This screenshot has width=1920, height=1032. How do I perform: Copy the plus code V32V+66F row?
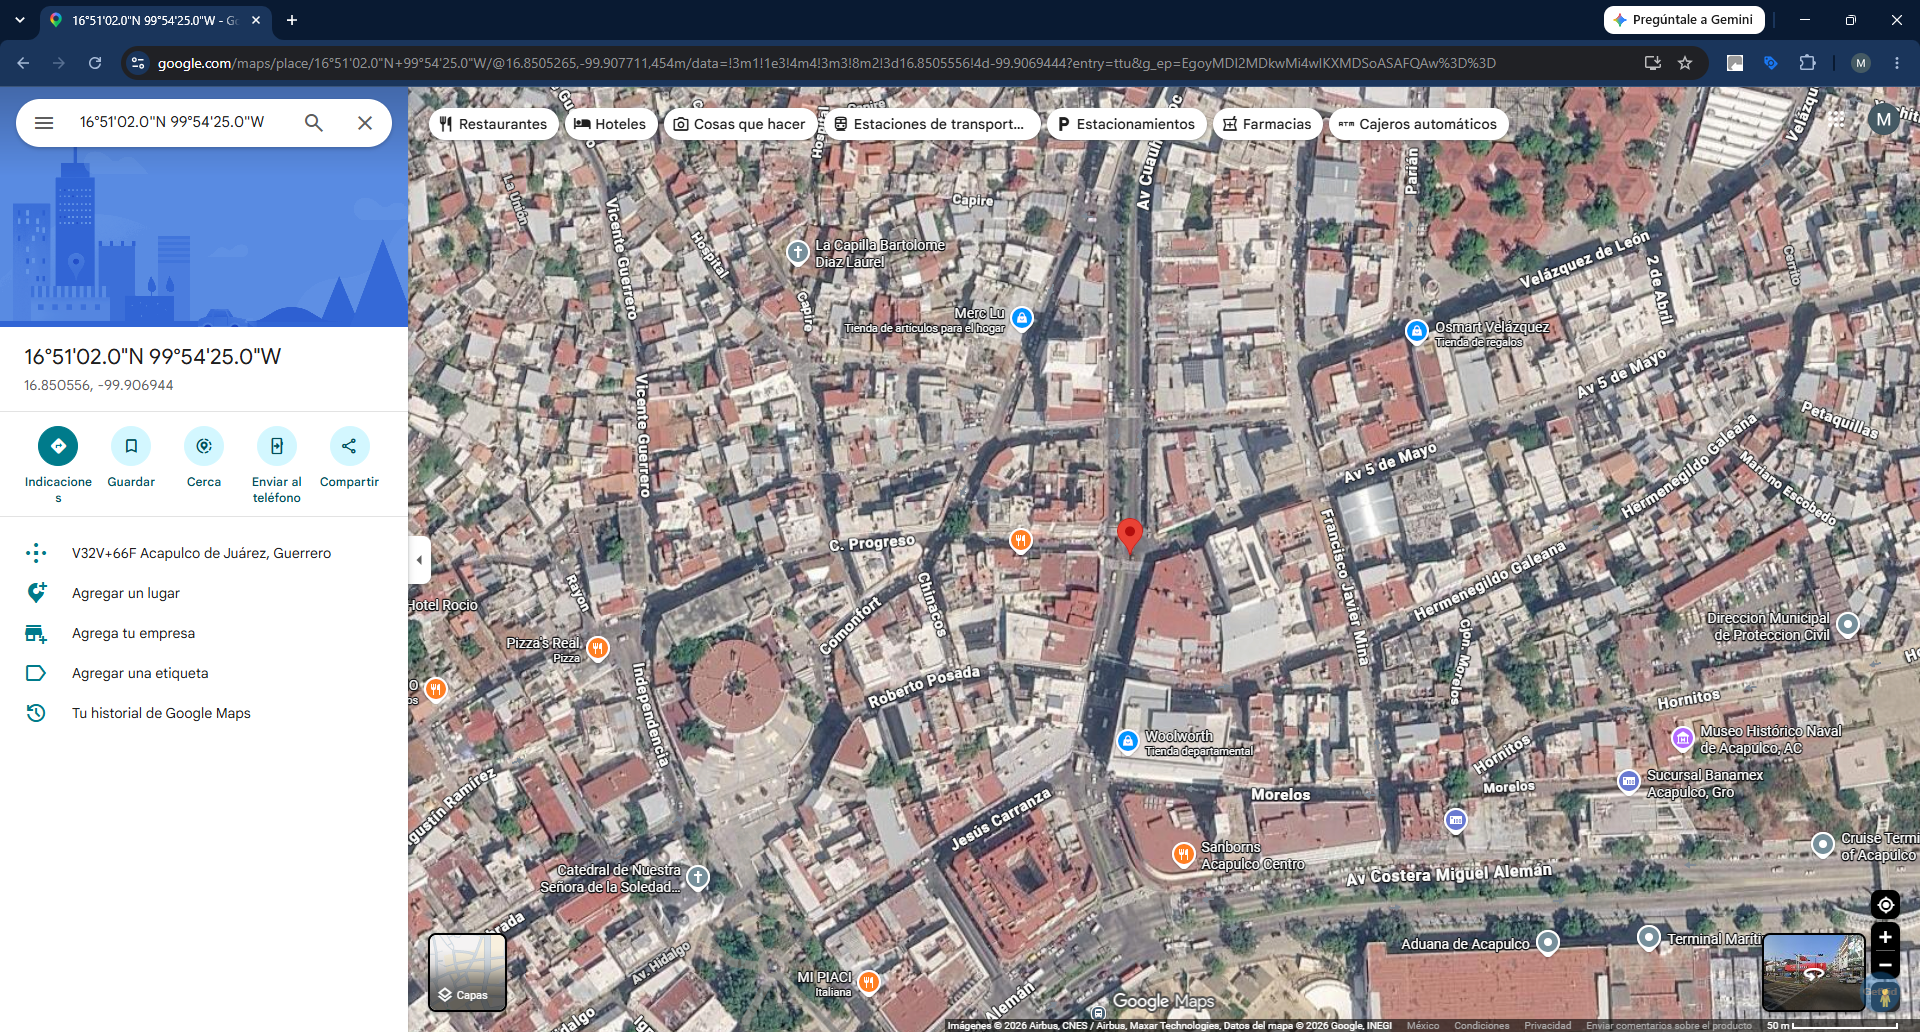coord(204,553)
